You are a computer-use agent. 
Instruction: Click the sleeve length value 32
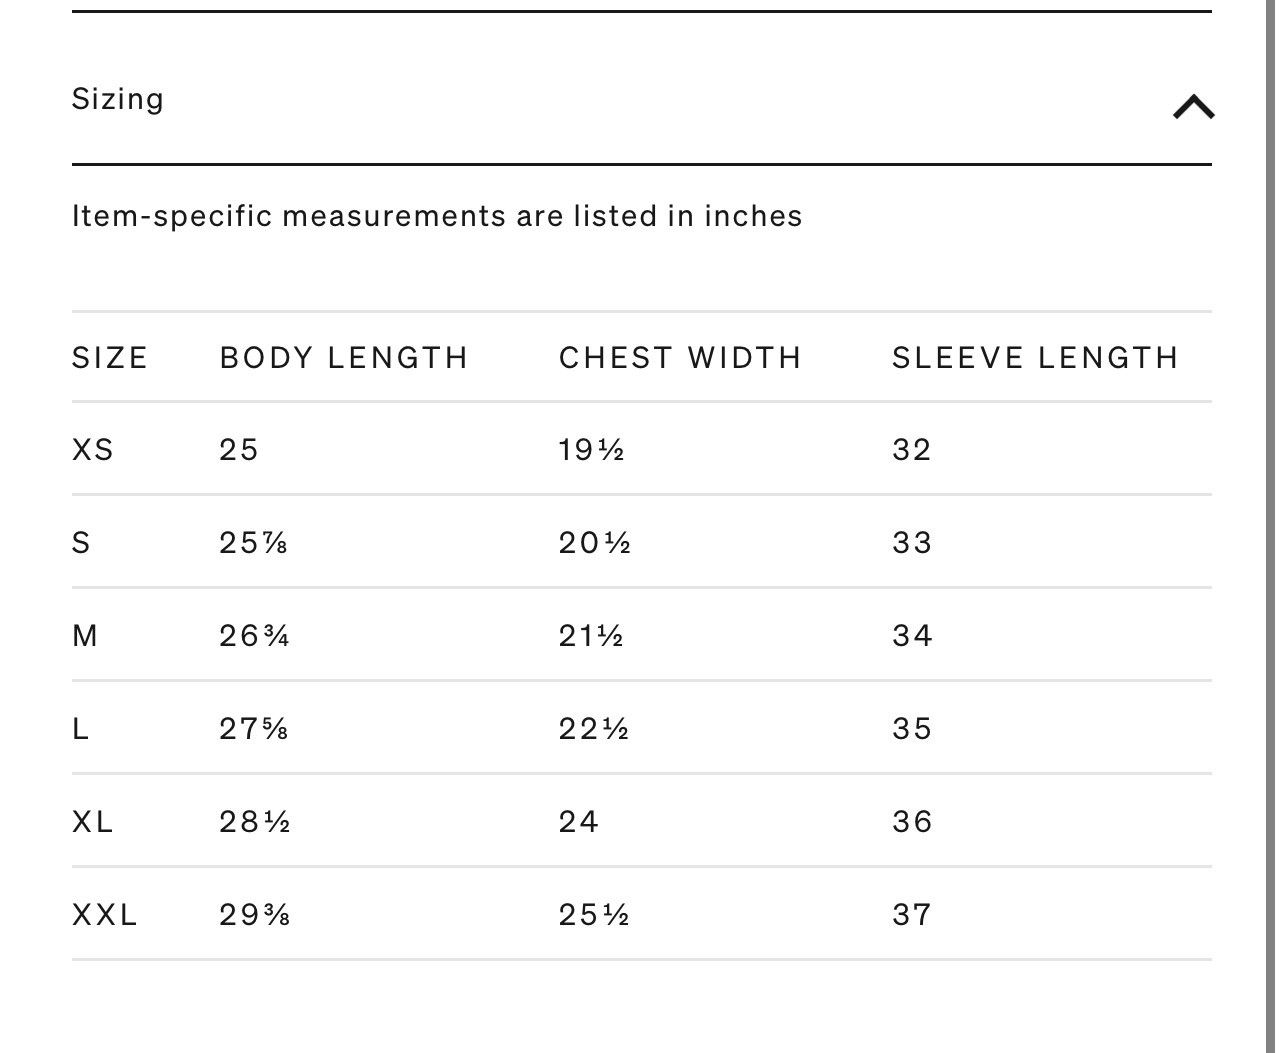click(x=912, y=450)
